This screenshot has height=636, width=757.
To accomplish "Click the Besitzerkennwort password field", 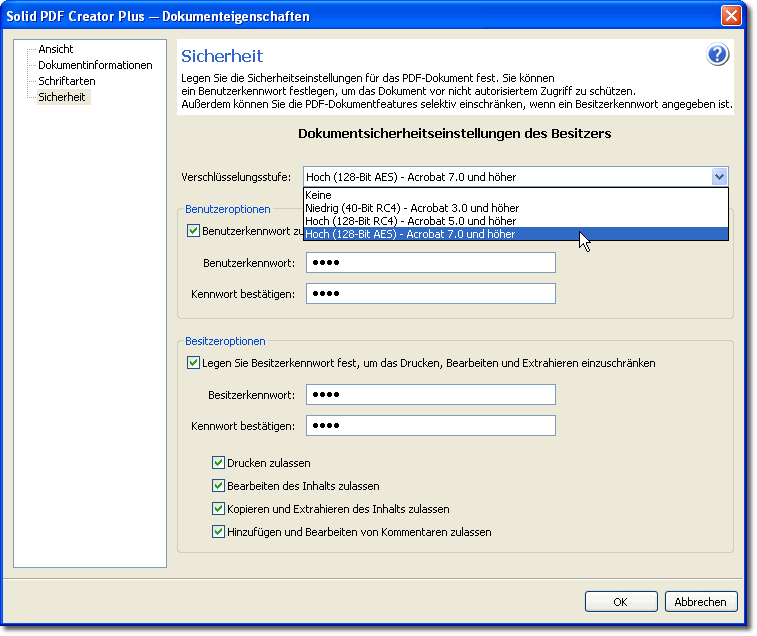I will pos(429,395).
